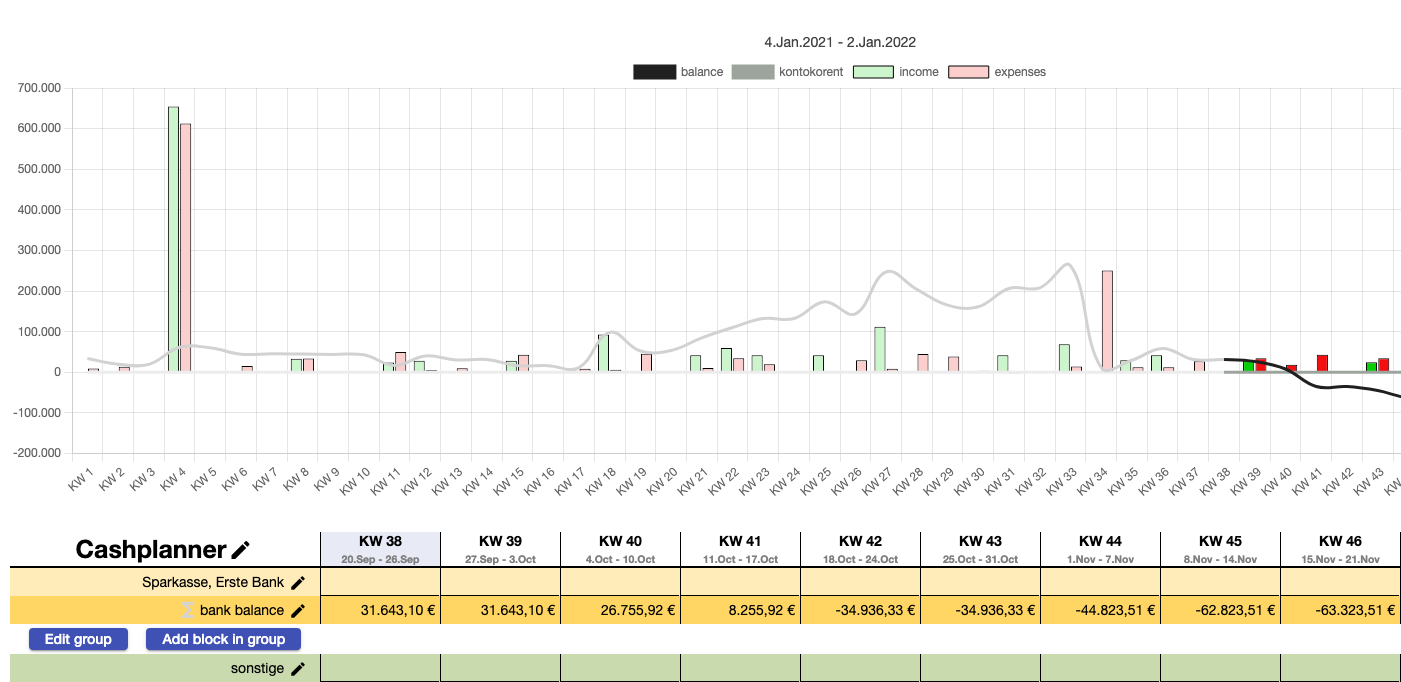
Task: Click the tall green income bar at KW 4
Action: tap(173, 240)
